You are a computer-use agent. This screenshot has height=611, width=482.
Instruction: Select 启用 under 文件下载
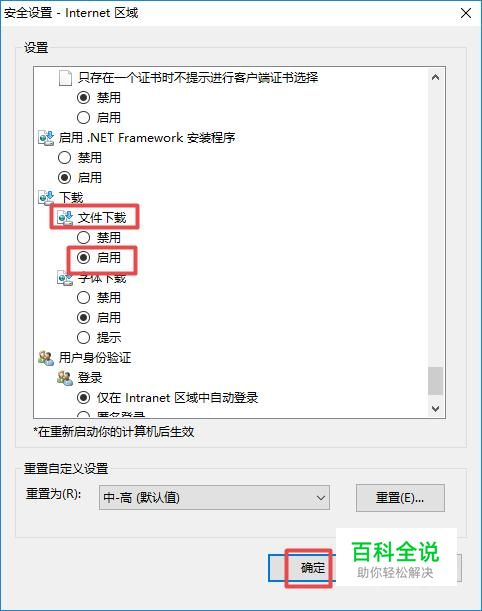[83, 258]
